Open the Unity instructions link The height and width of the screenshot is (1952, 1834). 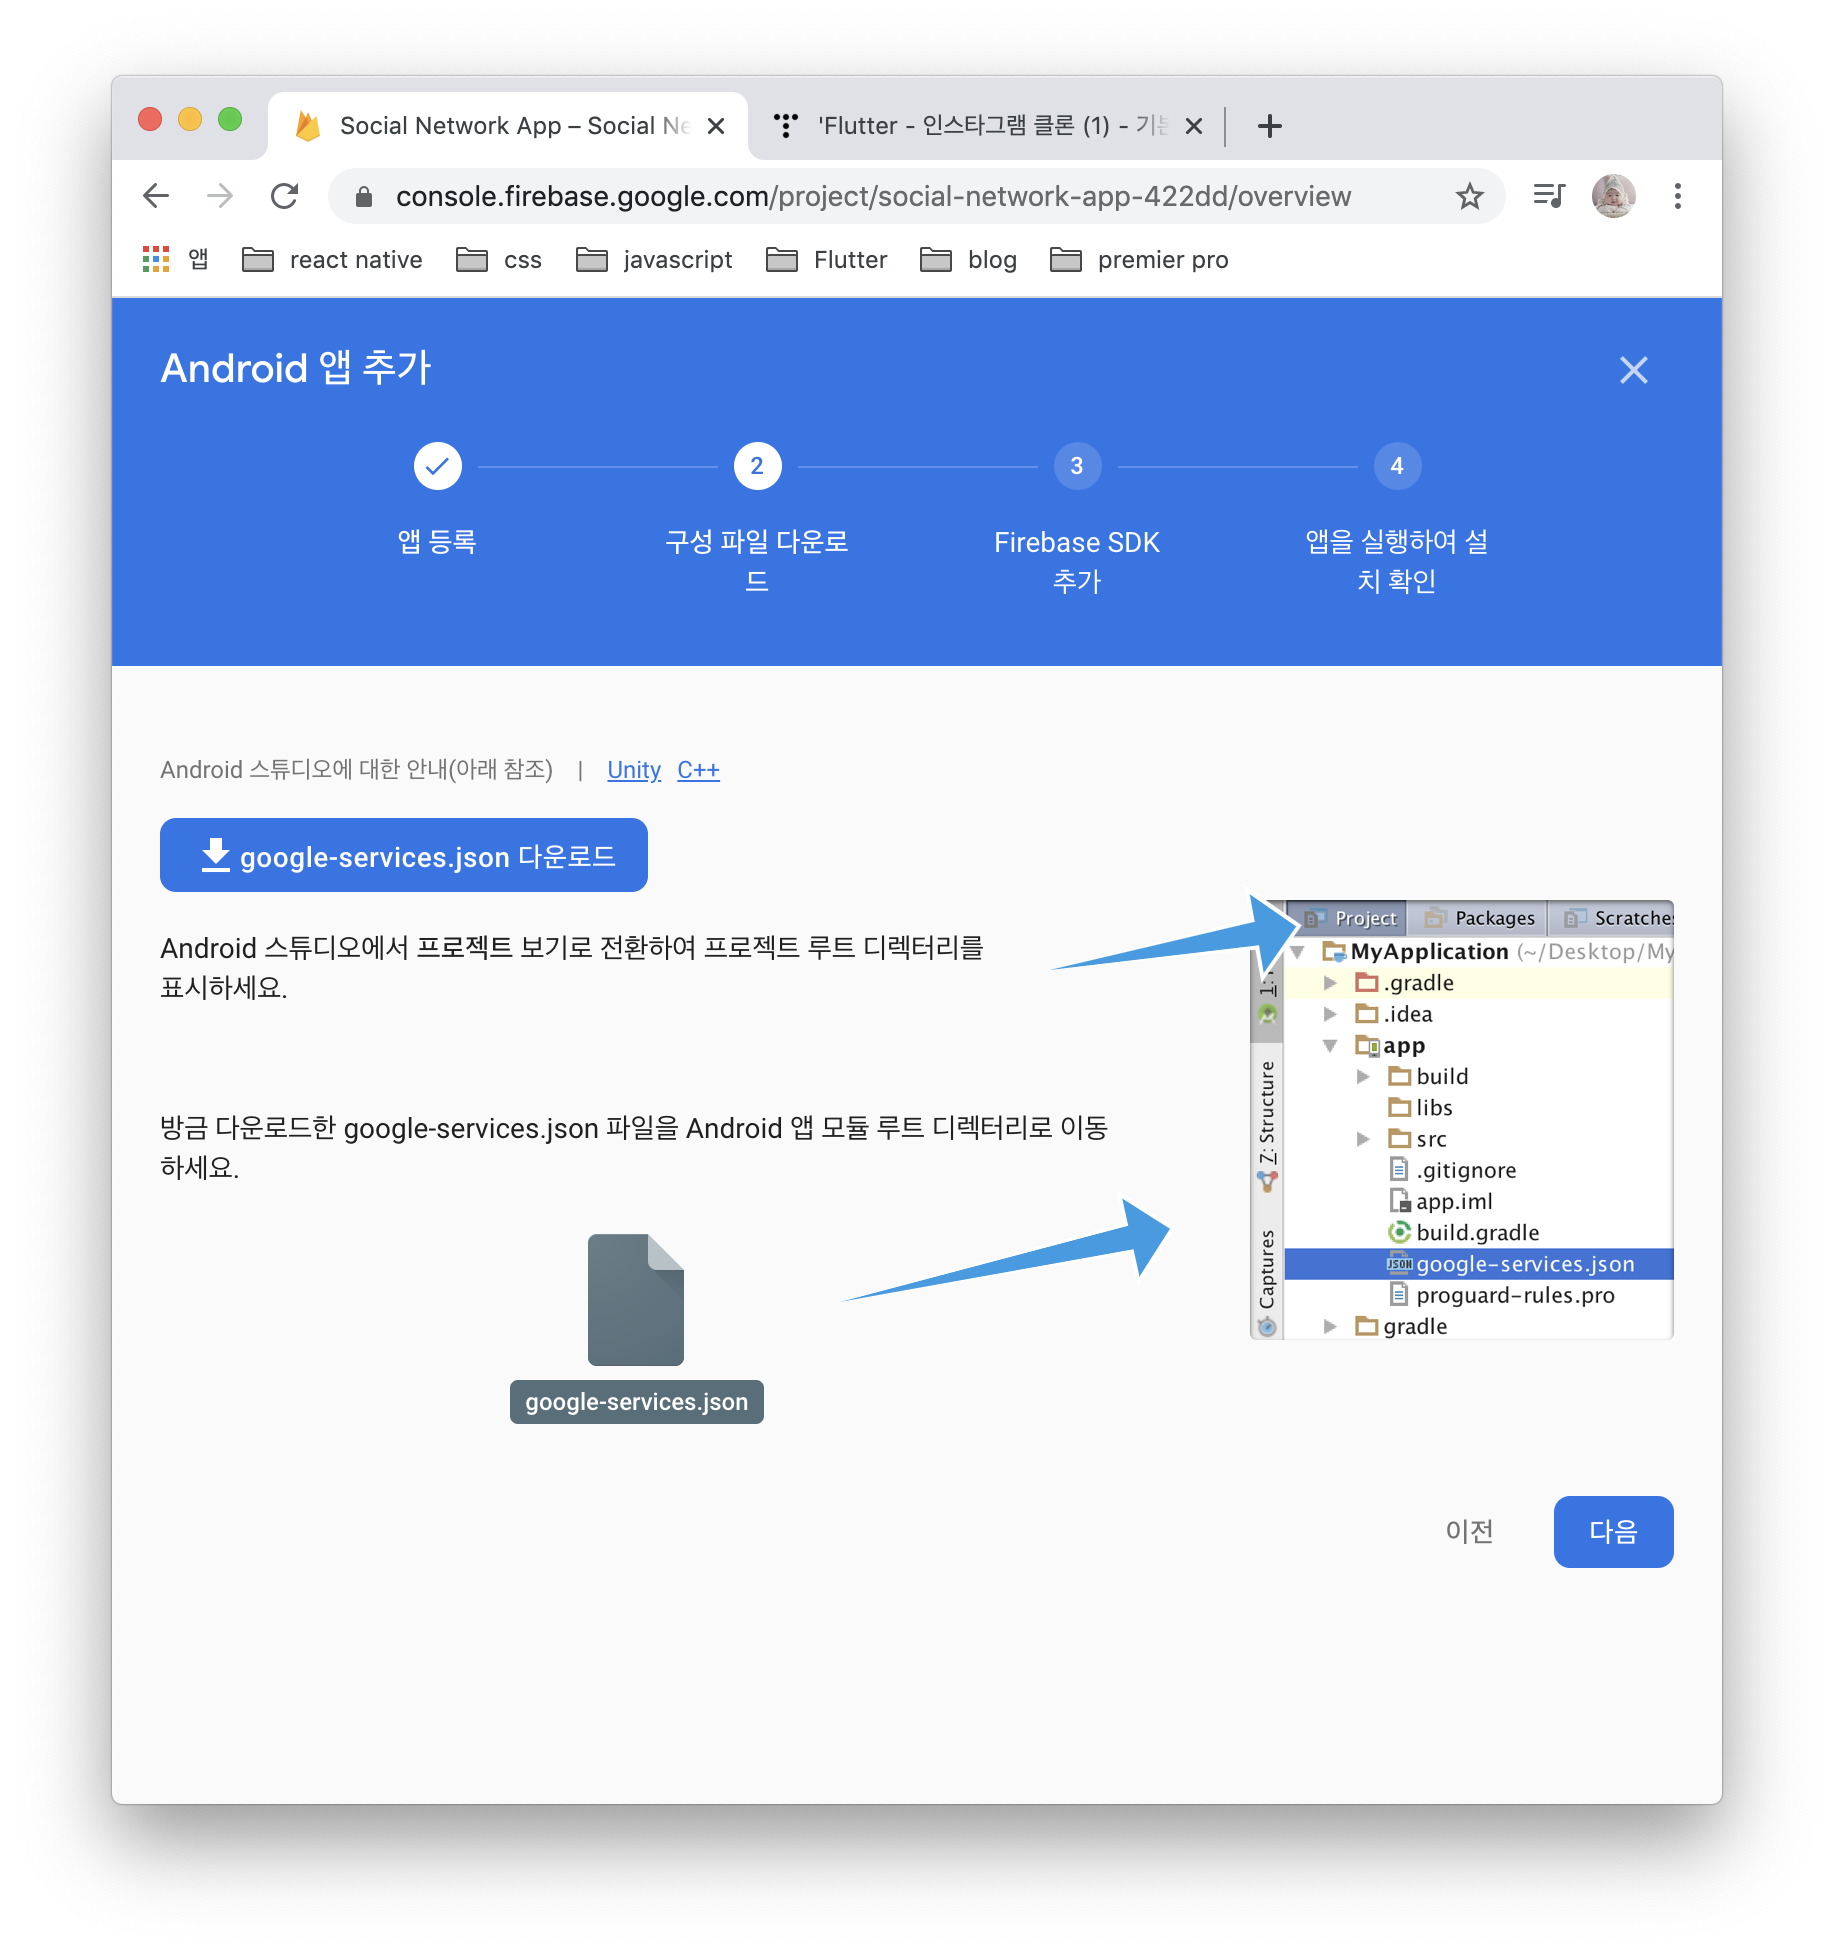coord(634,770)
